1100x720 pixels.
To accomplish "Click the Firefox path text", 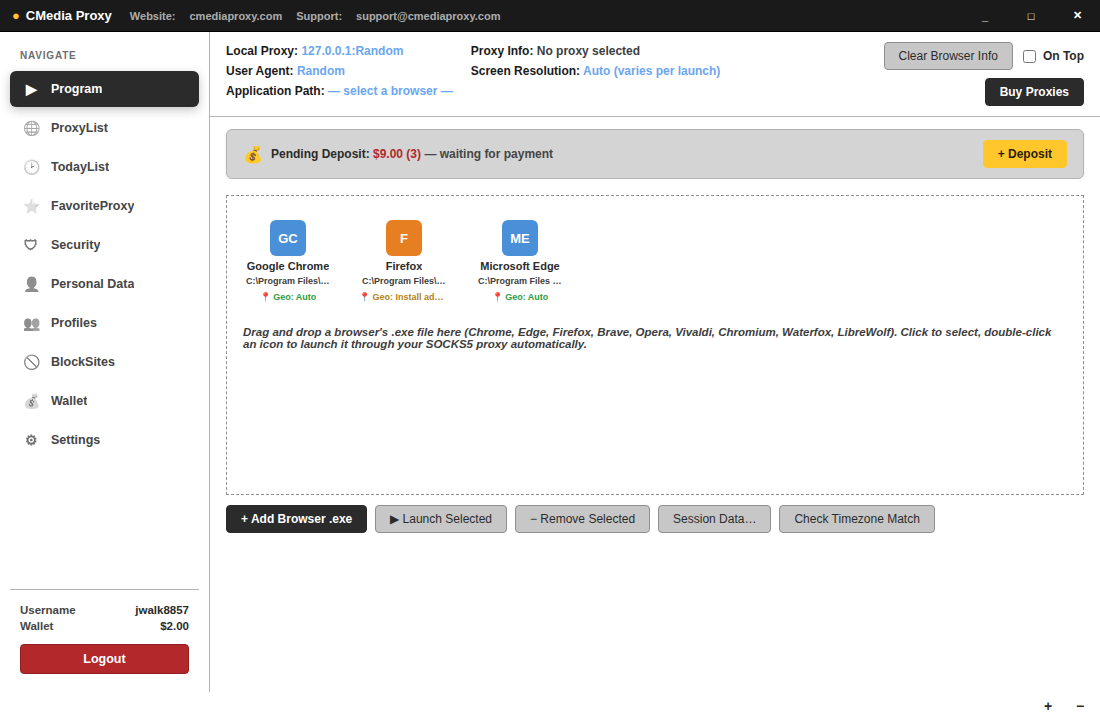I will pos(403,281).
